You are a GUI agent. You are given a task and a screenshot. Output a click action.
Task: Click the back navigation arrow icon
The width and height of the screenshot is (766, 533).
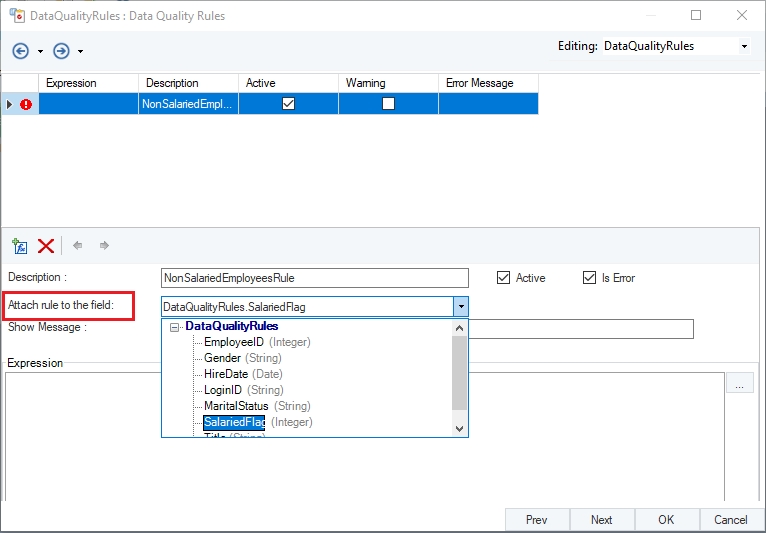pos(21,51)
